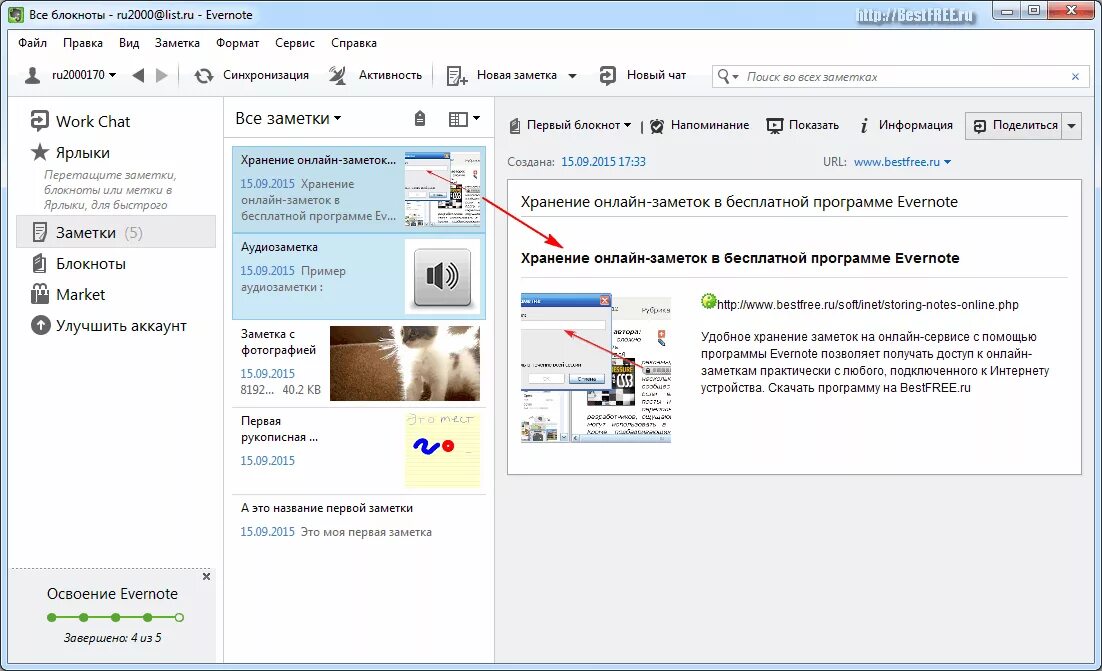The image size is (1102, 671).
Task: Clear search with the X icon
Action: (x=1075, y=77)
